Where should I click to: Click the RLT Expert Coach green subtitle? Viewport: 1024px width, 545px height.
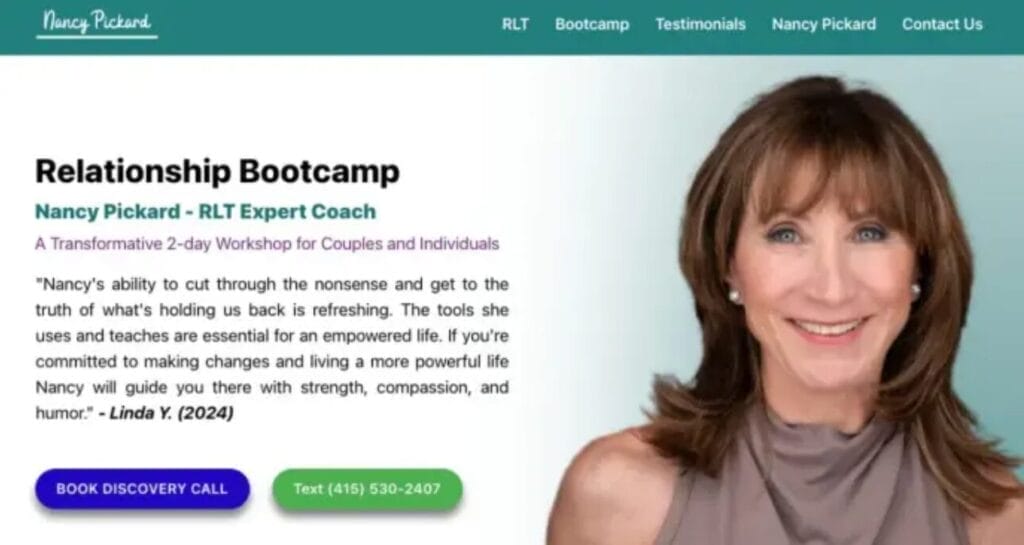(x=206, y=211)
